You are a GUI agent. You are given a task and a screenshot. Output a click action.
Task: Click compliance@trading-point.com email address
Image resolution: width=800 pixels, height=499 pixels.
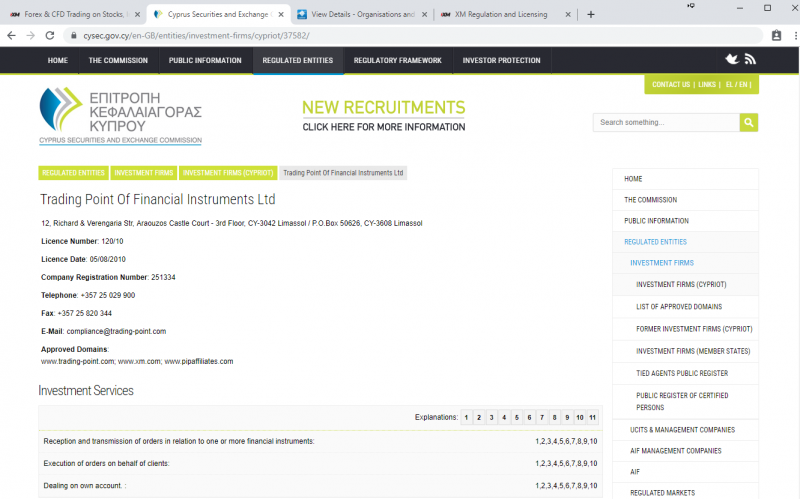(x=116, y=331)
